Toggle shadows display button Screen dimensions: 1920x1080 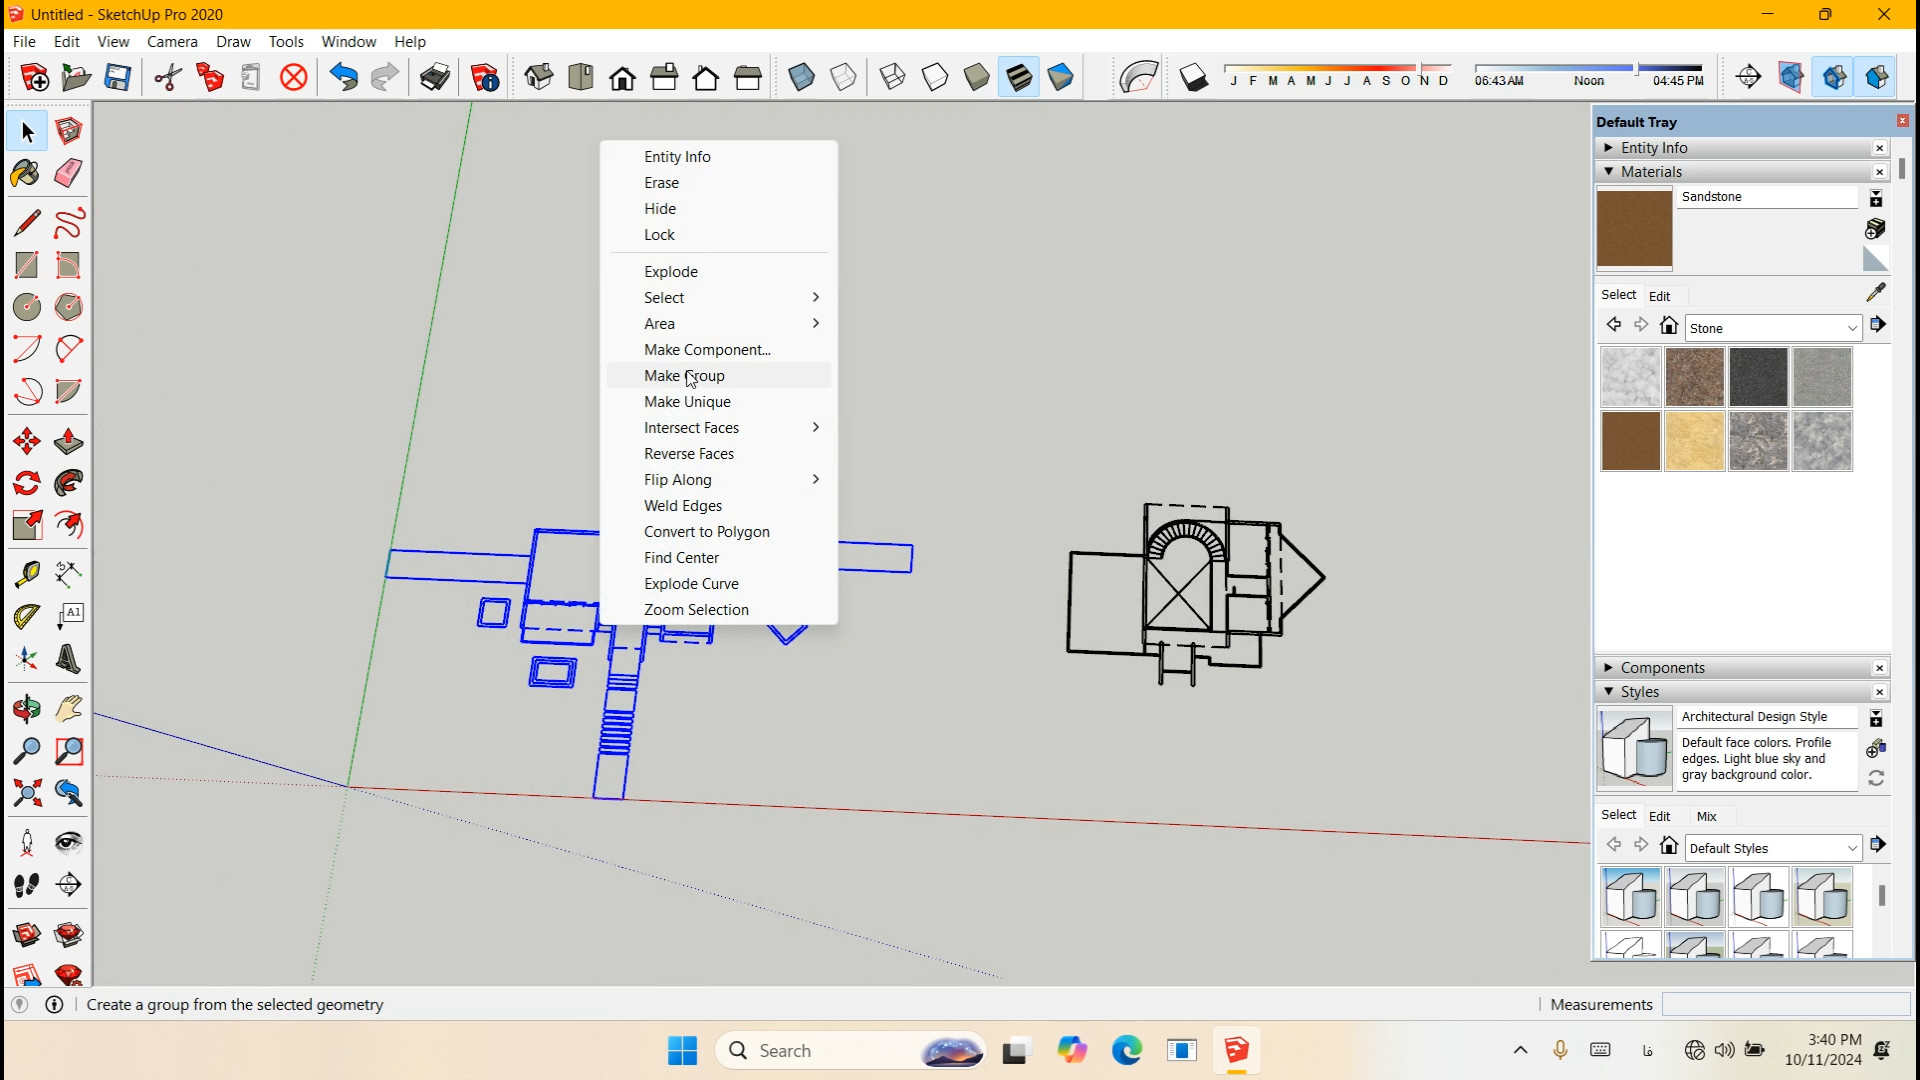[x=1193, y=77]
